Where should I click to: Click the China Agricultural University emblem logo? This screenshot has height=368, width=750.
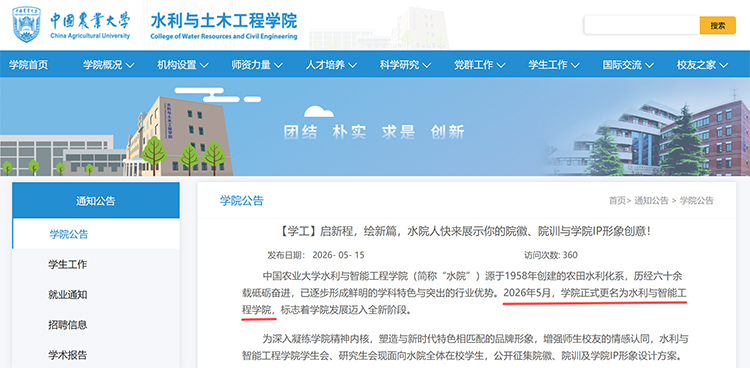click(x=27, y=24)
